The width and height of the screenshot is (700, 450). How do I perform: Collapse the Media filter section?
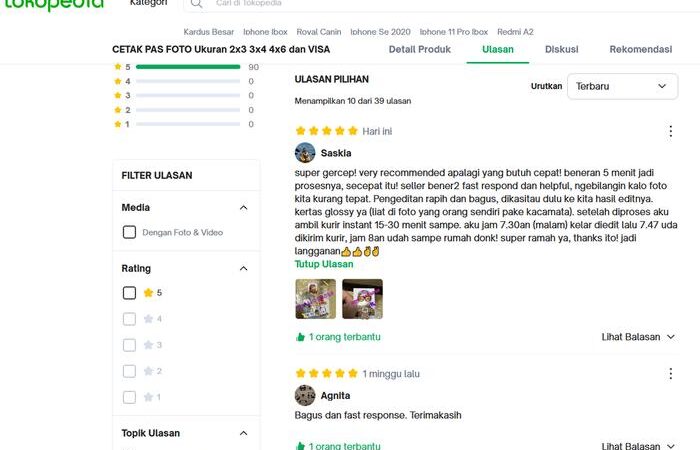click(x=243, y=208)
